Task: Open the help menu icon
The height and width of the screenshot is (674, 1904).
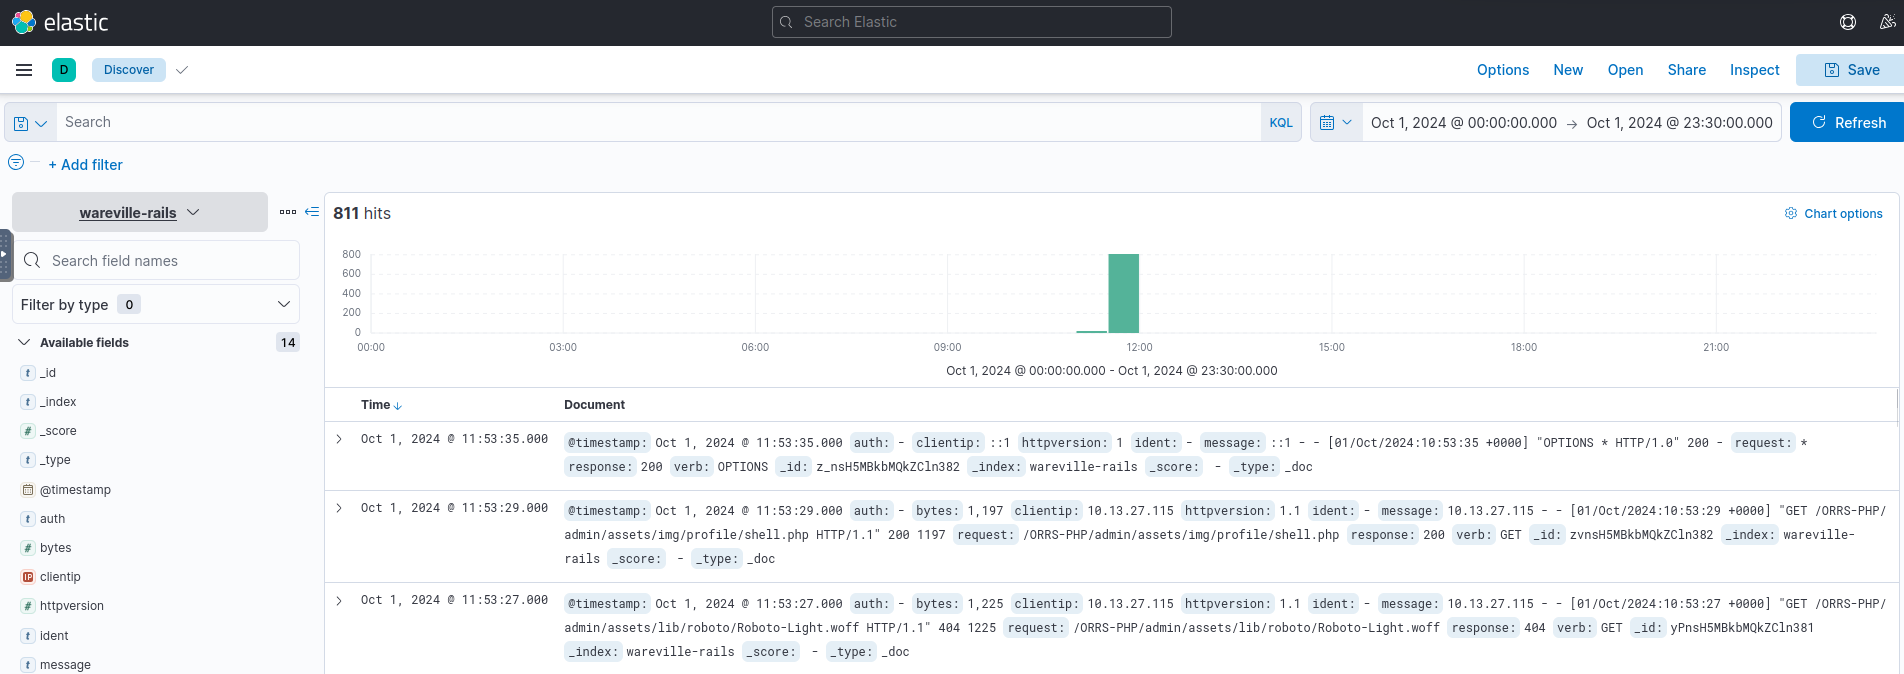Action: 1848,22
